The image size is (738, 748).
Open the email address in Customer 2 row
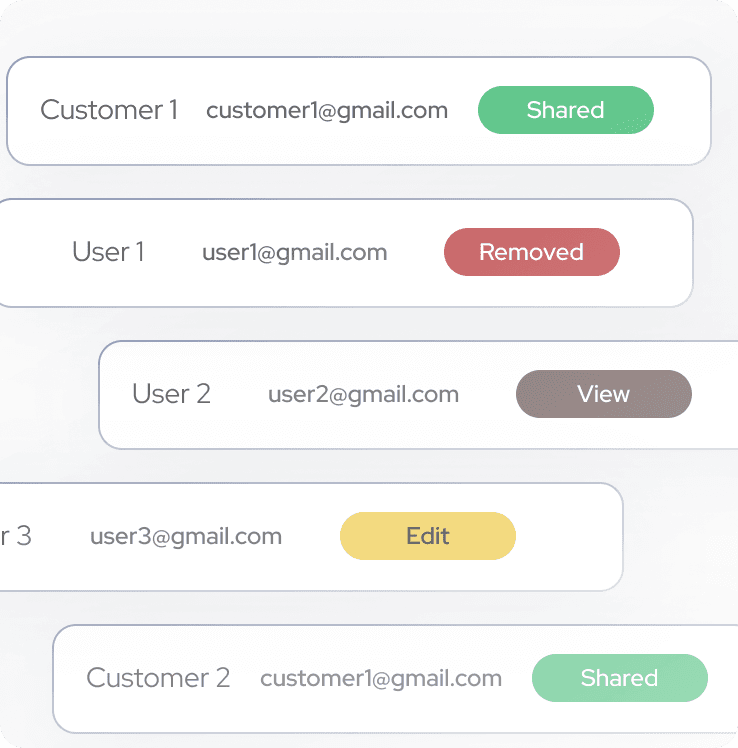pos(381,678)
